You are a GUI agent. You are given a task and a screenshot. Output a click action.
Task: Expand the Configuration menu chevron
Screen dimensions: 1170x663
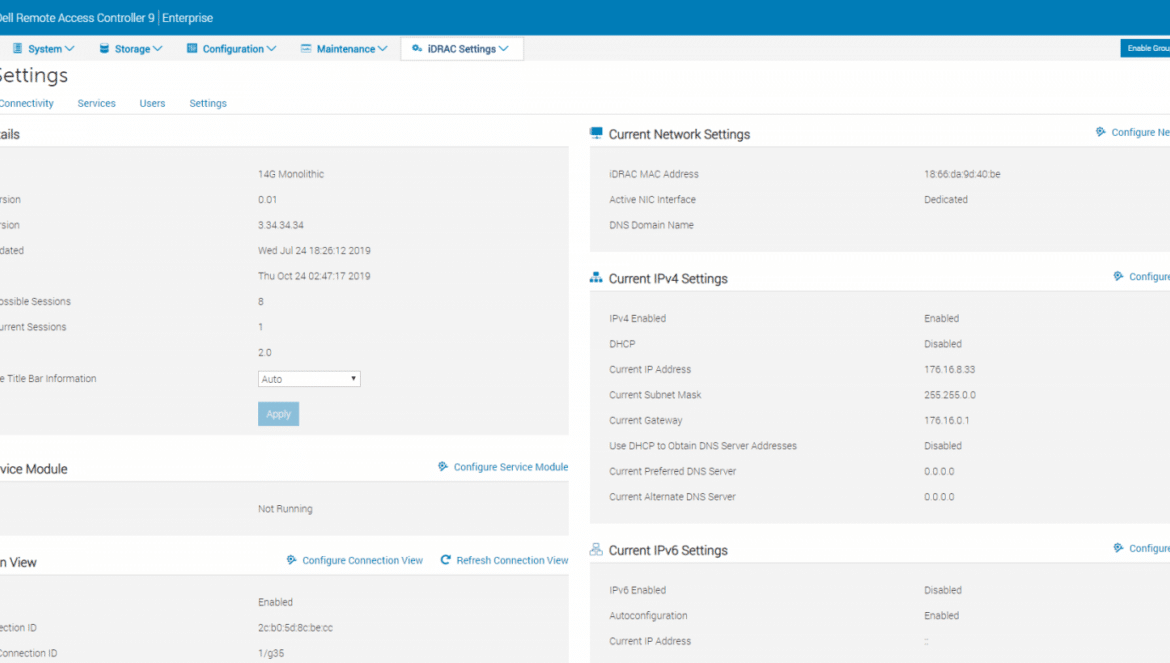(x=272, y=49)
